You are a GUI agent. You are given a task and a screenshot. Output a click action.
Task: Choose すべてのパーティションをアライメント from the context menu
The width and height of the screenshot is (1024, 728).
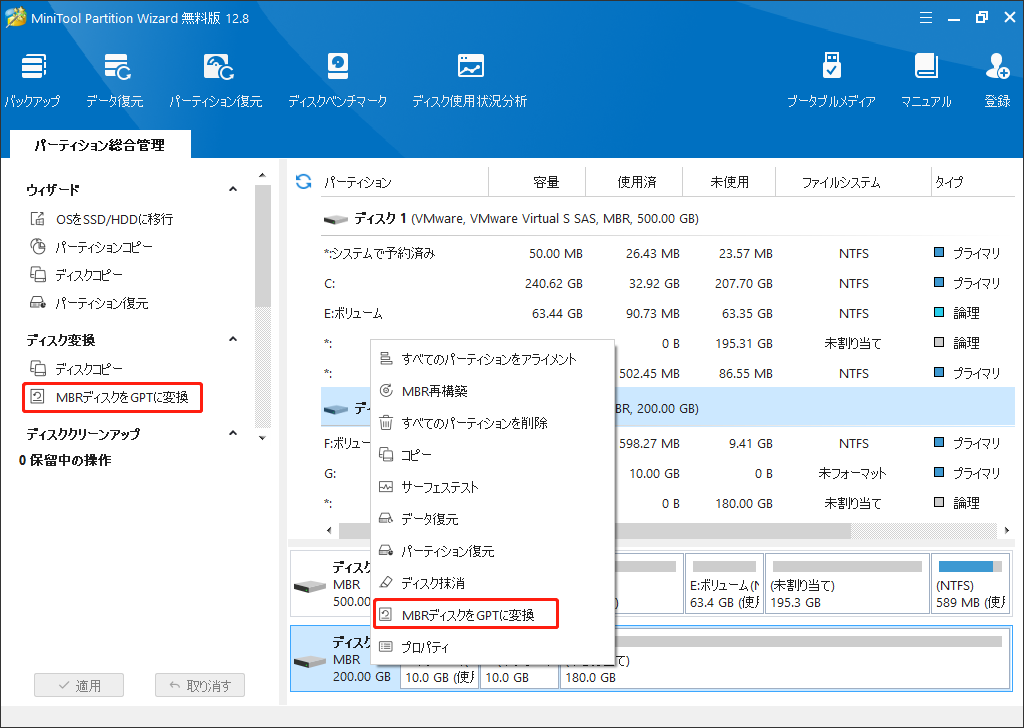492,359
